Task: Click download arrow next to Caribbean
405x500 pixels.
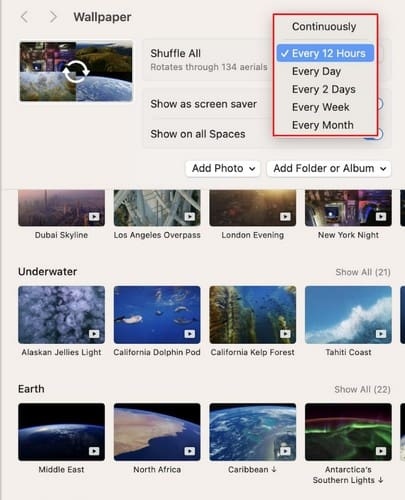Action: pyautogui.click(x=274, y=469)
